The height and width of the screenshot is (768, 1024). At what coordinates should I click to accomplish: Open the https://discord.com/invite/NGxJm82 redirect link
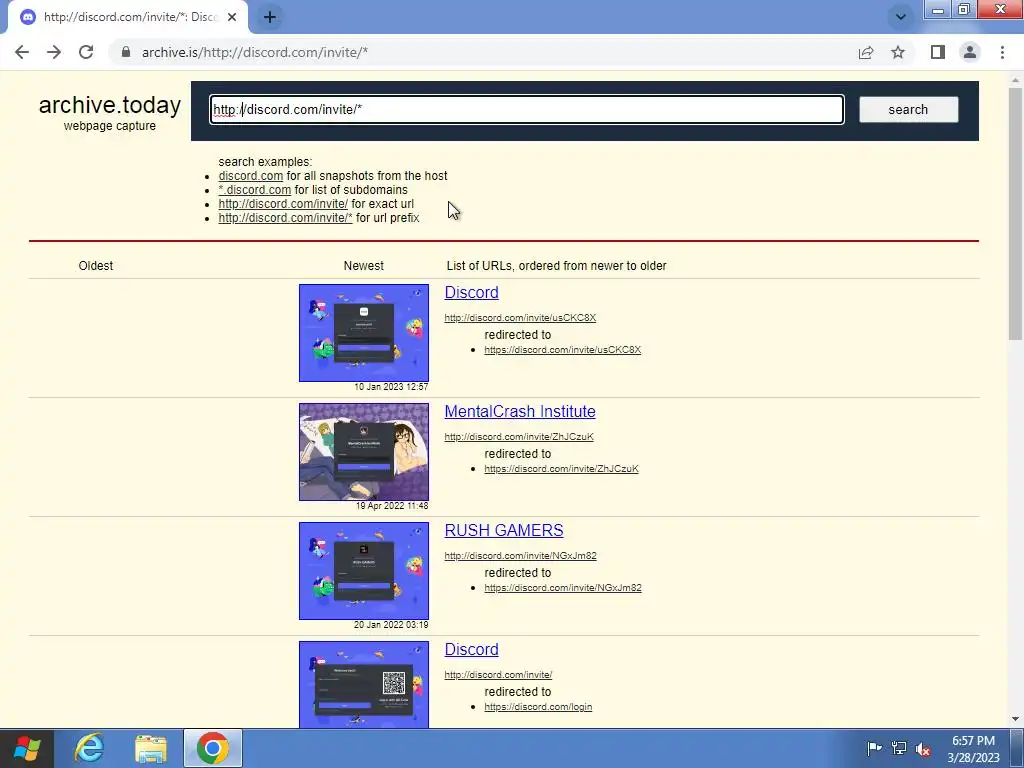563,588
